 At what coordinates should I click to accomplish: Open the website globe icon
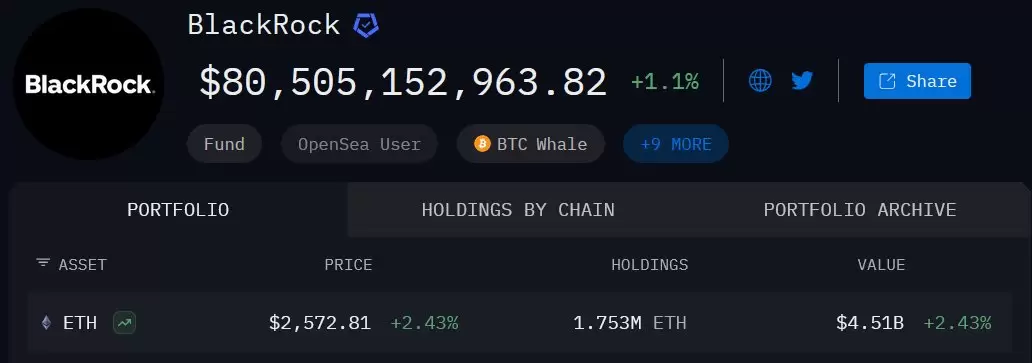pos(760,81)
